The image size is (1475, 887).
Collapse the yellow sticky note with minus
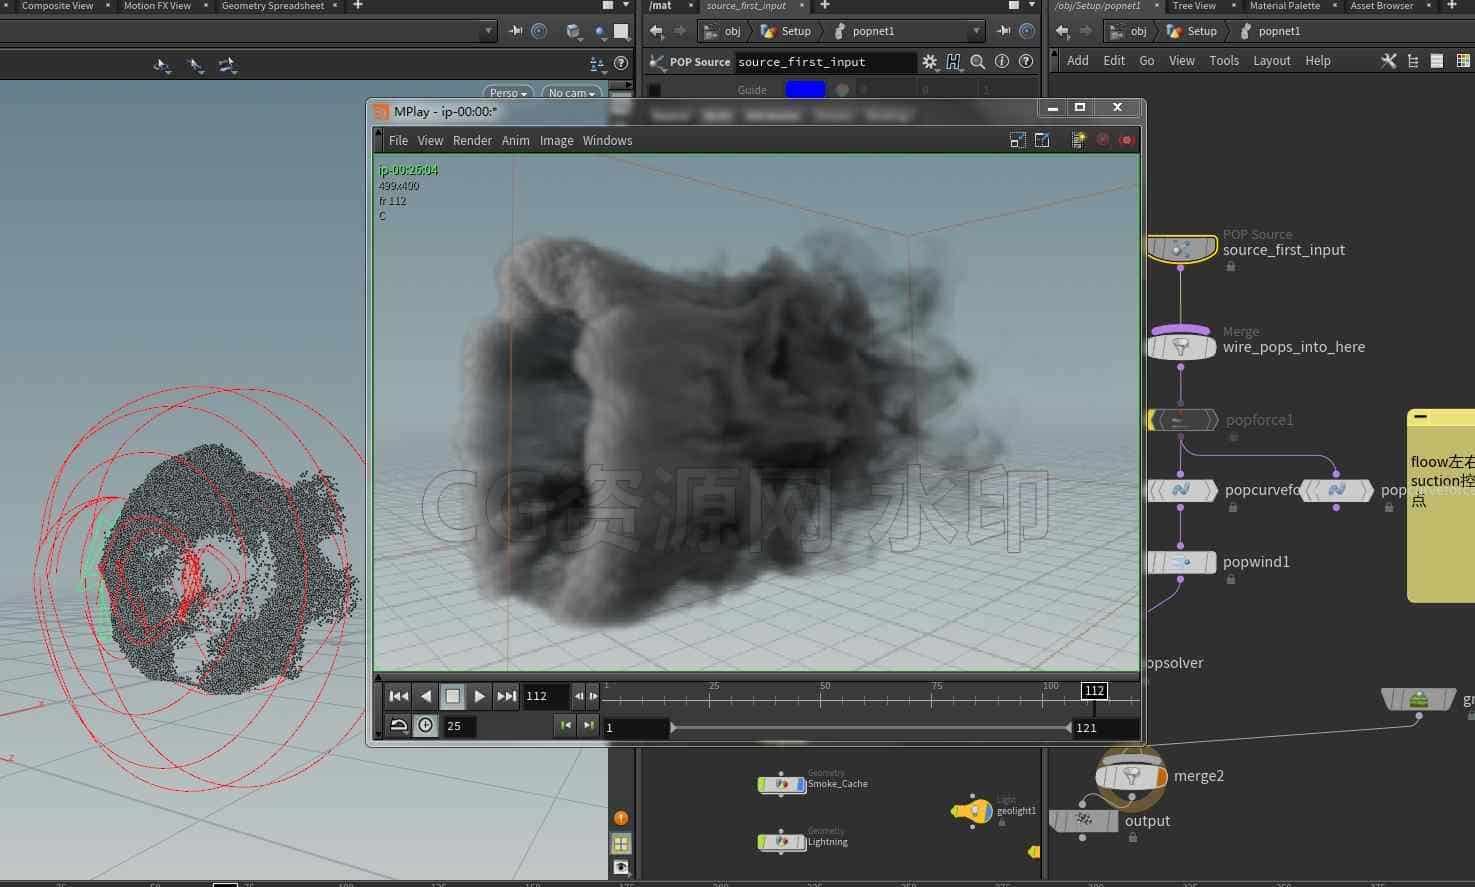(1420, 417)
